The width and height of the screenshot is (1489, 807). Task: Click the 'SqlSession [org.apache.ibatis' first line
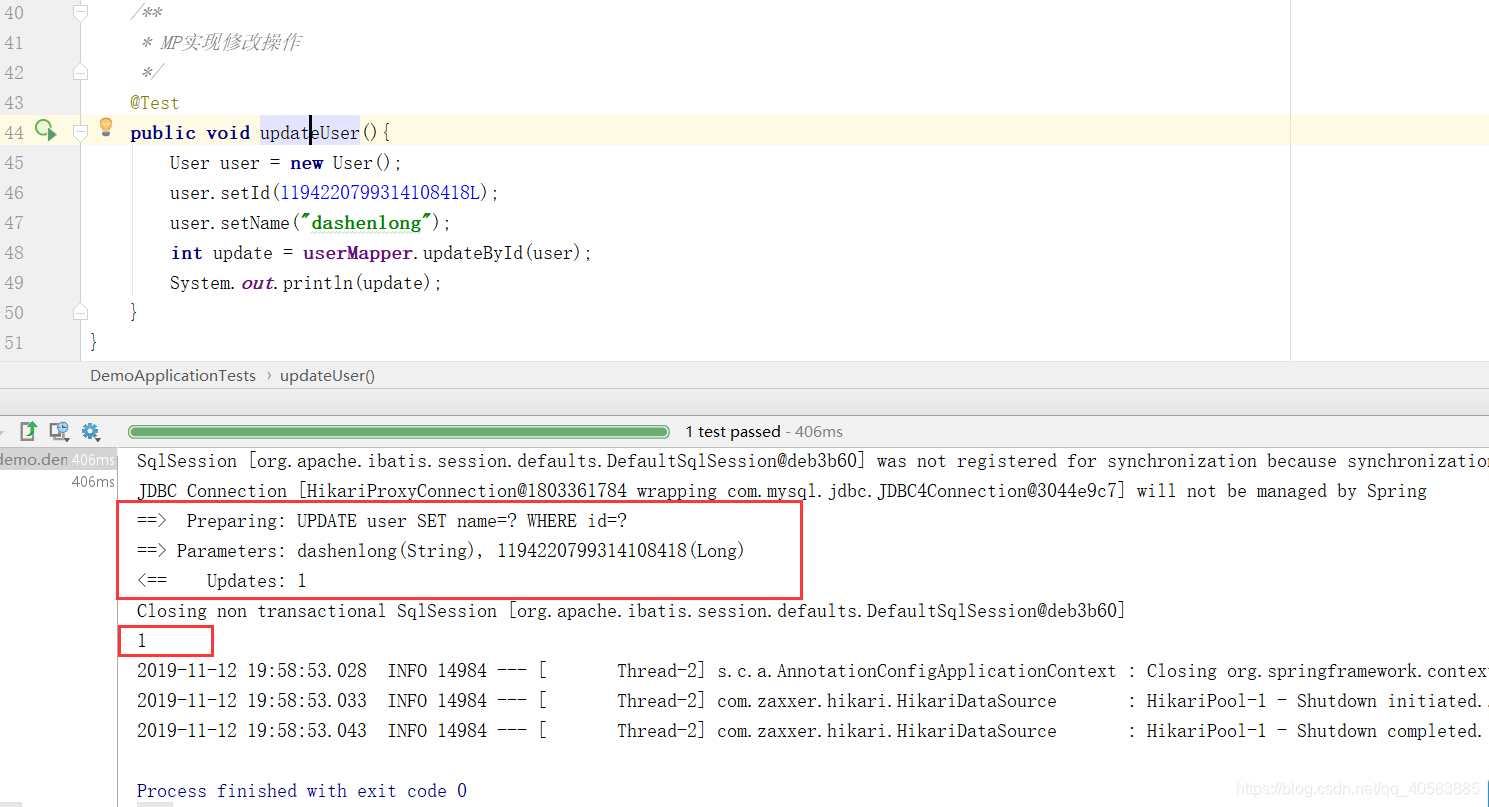point(812,461)
